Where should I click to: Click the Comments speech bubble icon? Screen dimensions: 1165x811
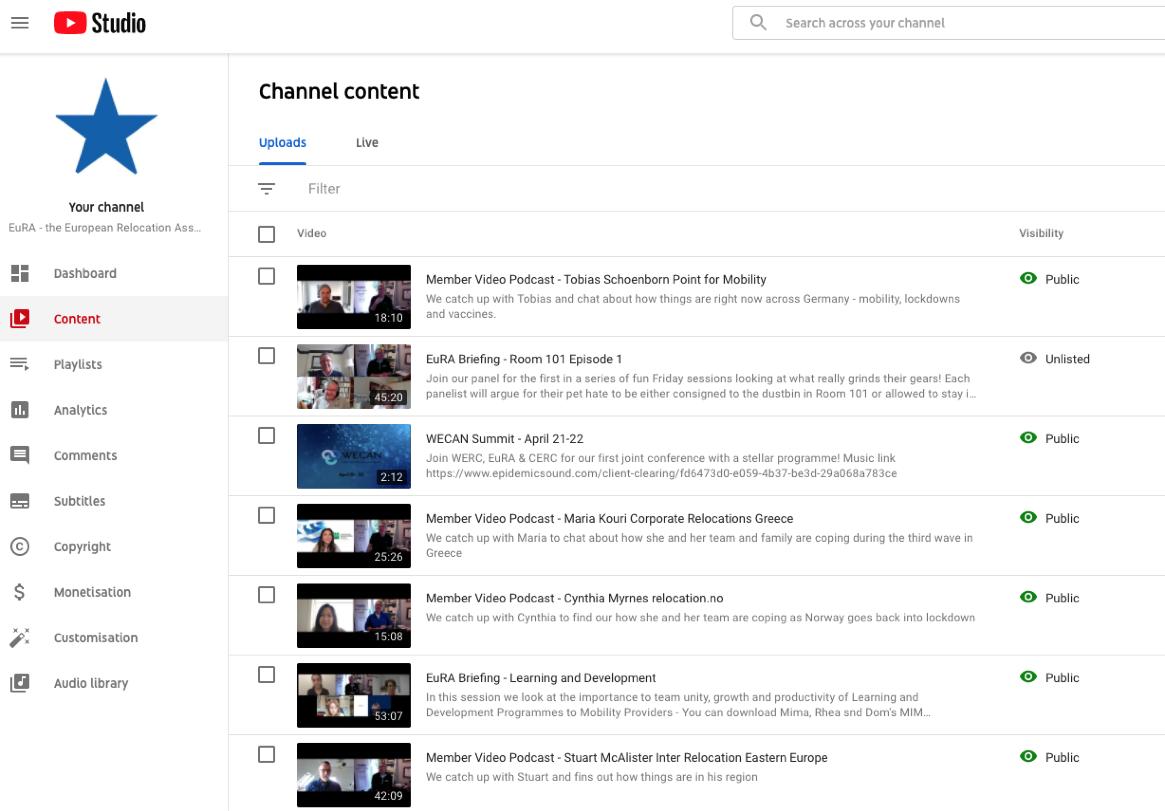tap(20, 455)
